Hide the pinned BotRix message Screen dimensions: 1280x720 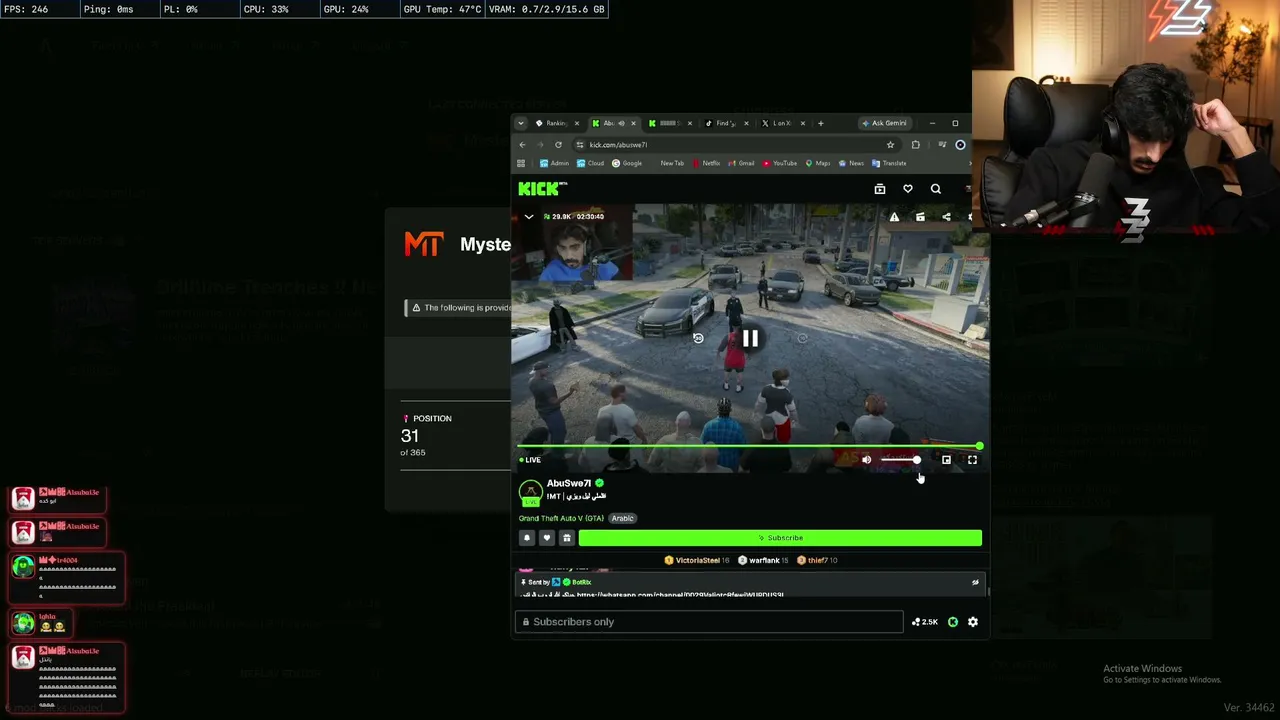(x=975, y=582)
